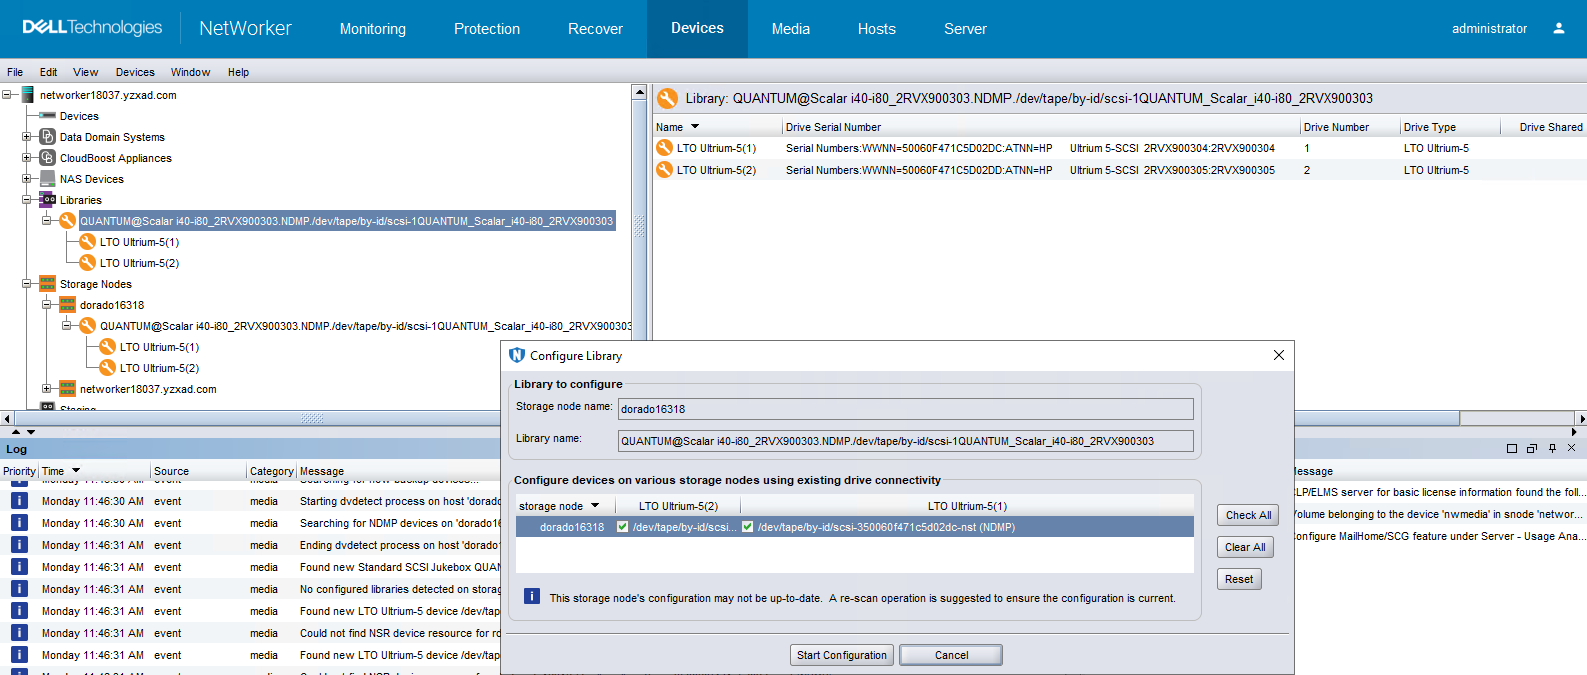The height and width of the screenshot is (675, 1587).
Task: Click the dorado16318 storage node icon
Action: [x=67, y=305]
